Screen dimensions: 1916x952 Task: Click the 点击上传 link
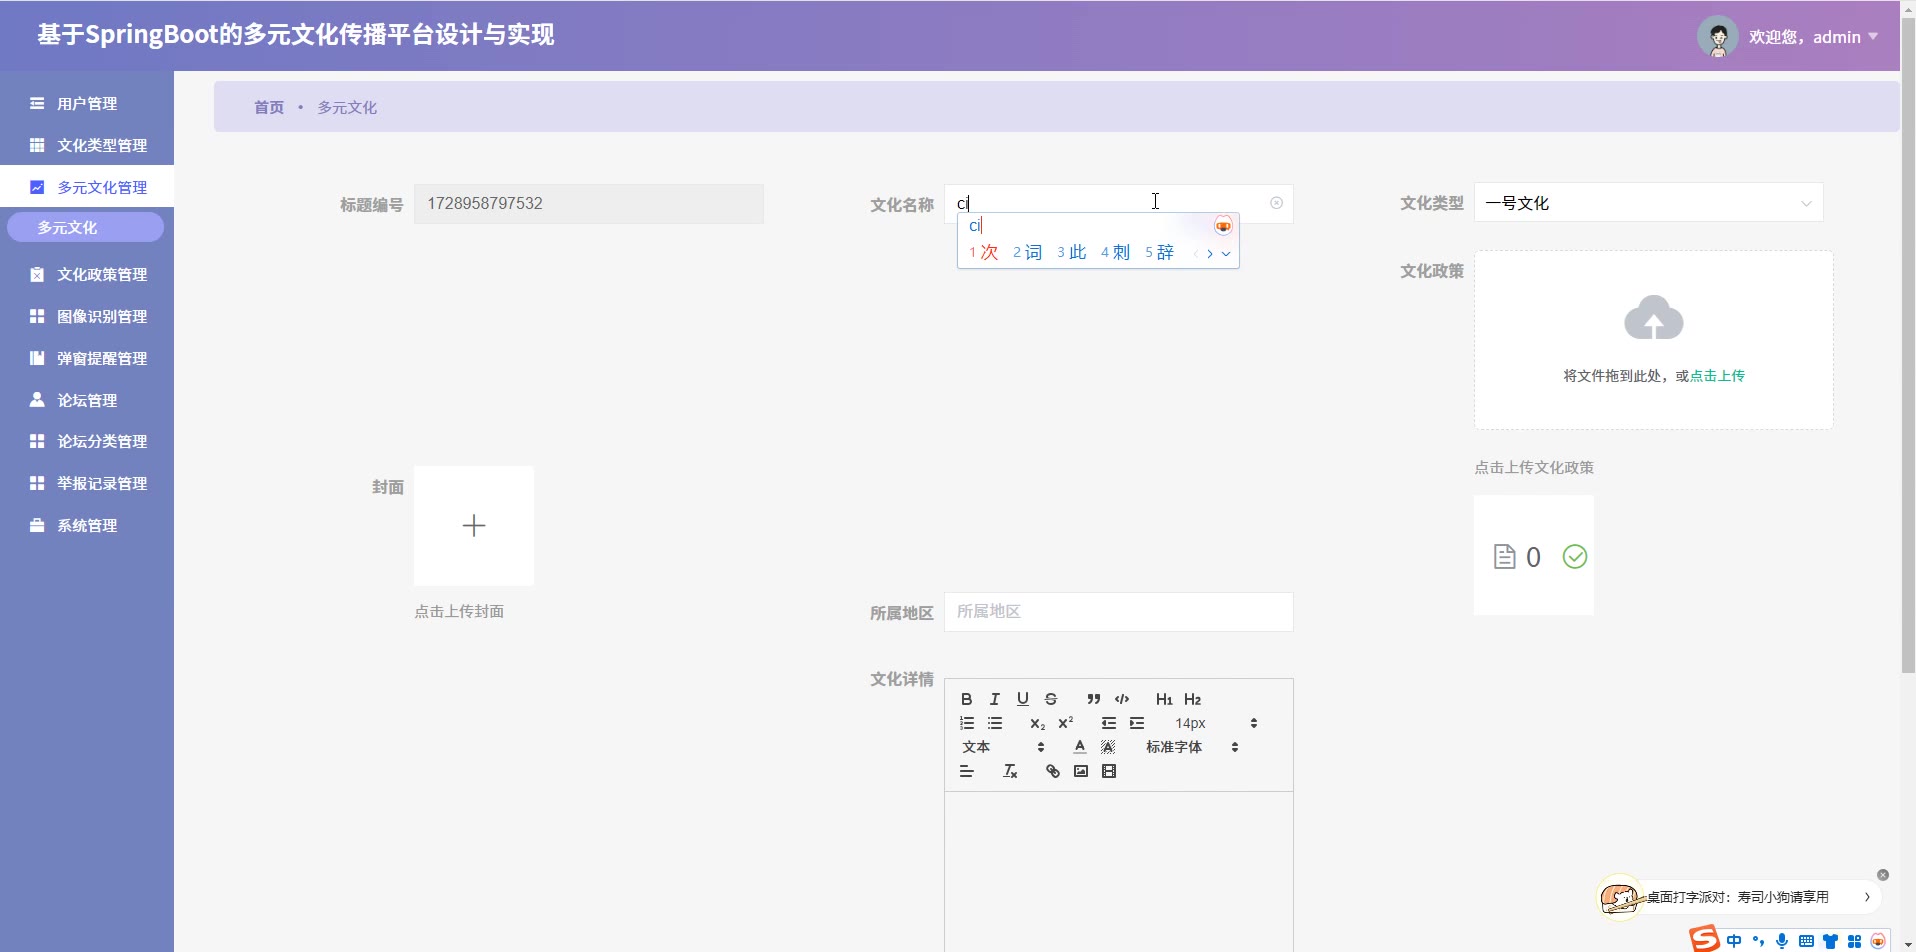coord(1717,376)
